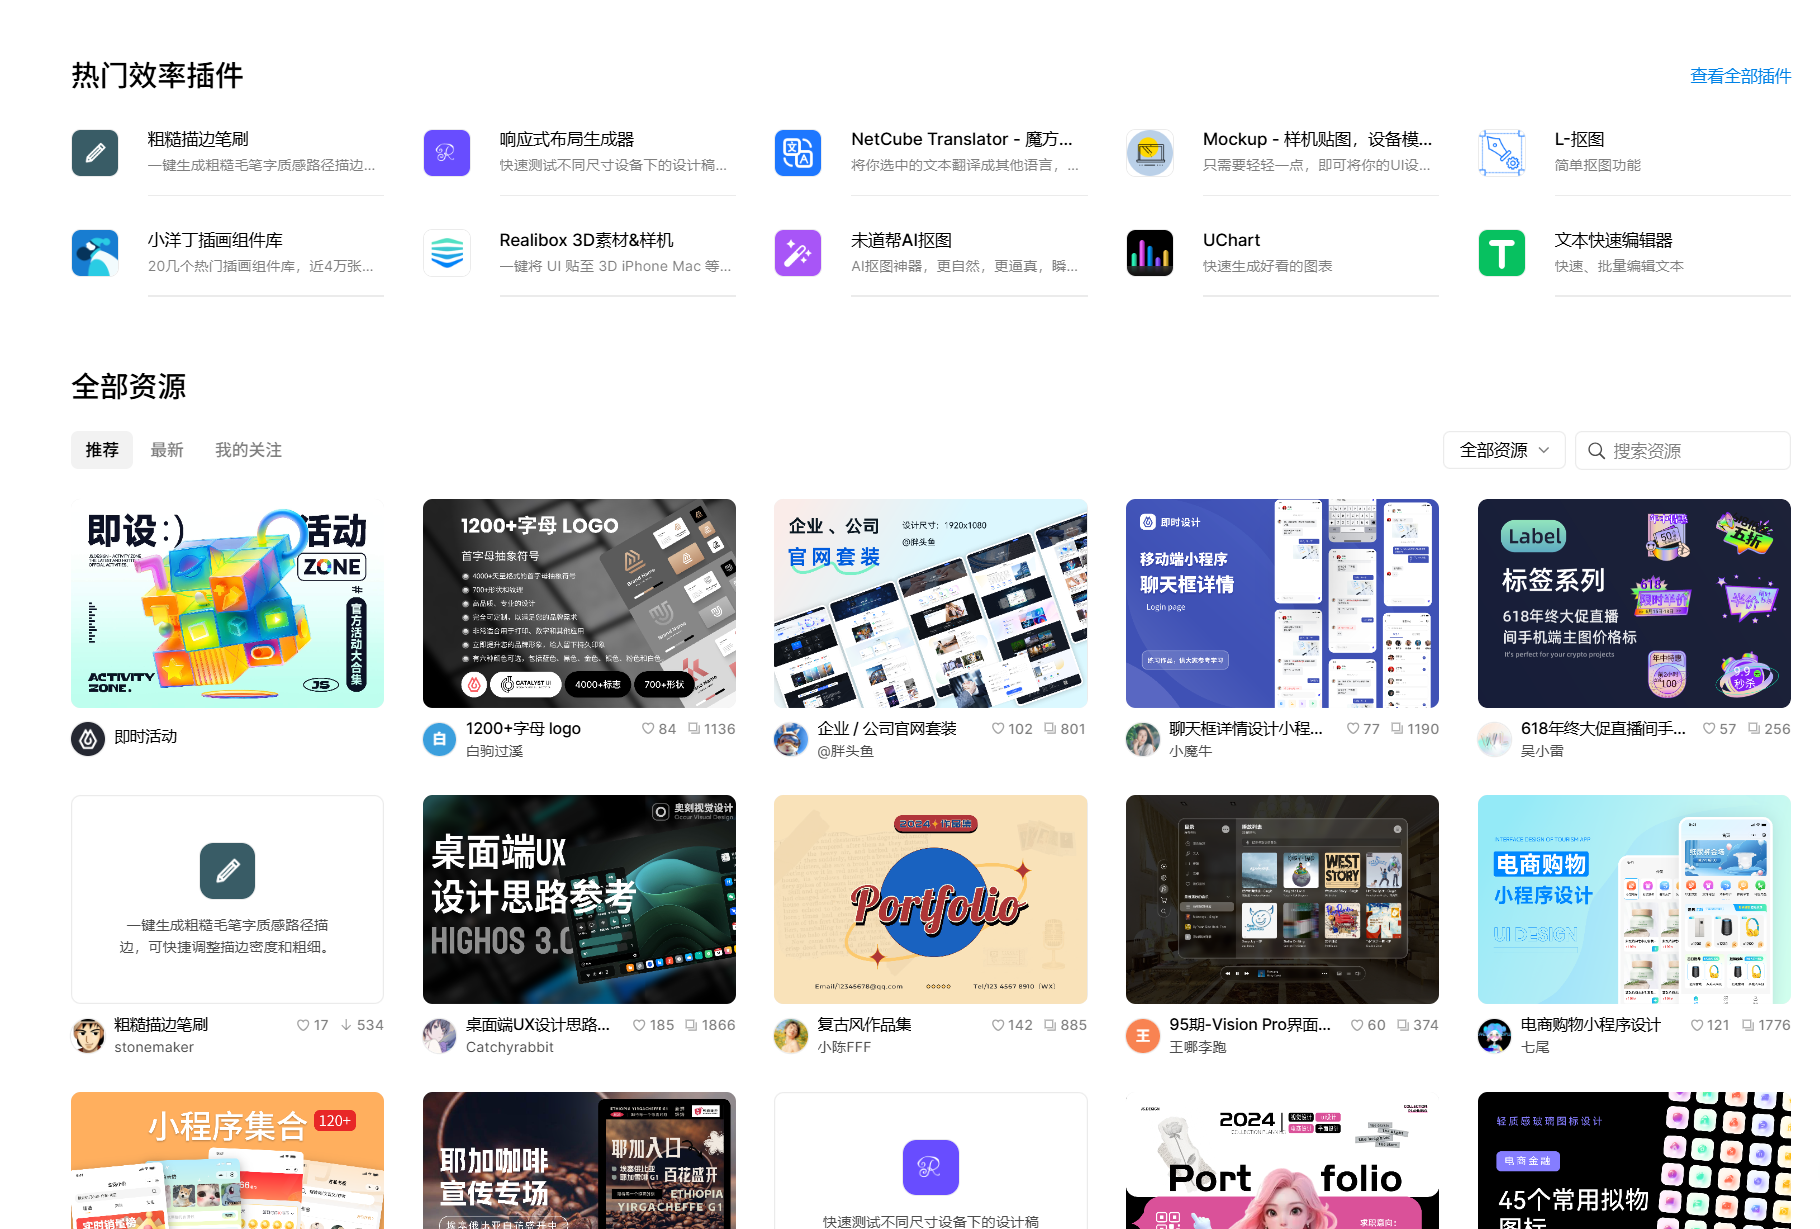Click author name Catchyrabbit
This screenshot has width=1820, height=1229.
[509, 1047]
